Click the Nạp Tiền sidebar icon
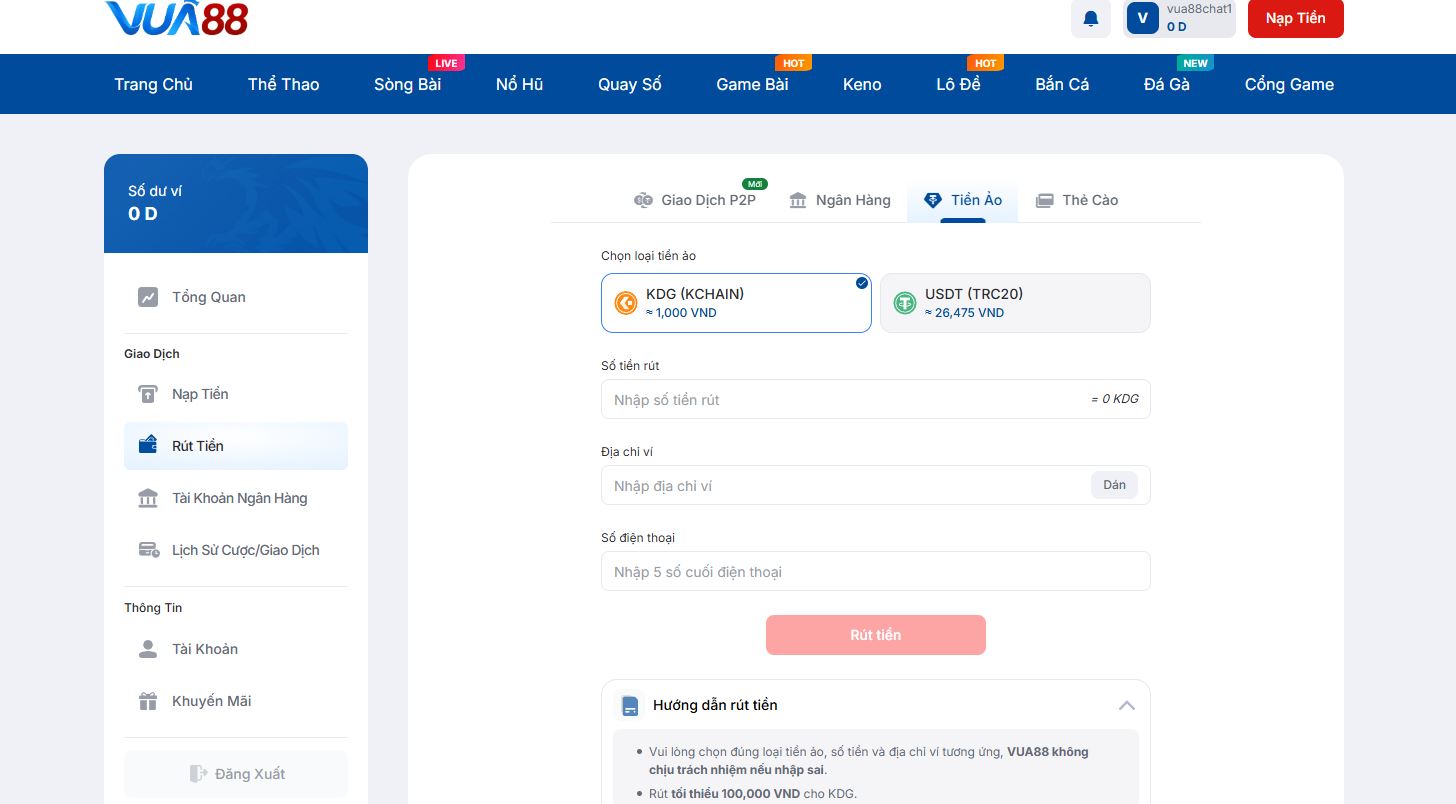 pos(148,394)
